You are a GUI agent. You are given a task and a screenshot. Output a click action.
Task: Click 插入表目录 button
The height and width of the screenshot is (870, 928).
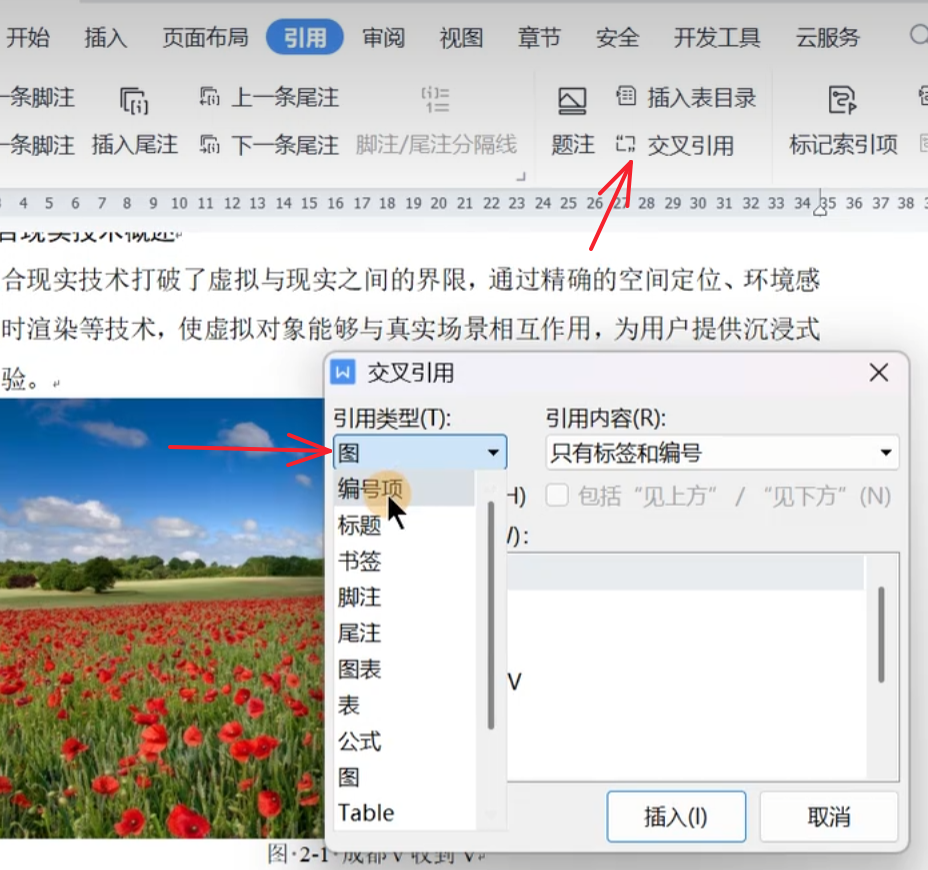[687, 98]
